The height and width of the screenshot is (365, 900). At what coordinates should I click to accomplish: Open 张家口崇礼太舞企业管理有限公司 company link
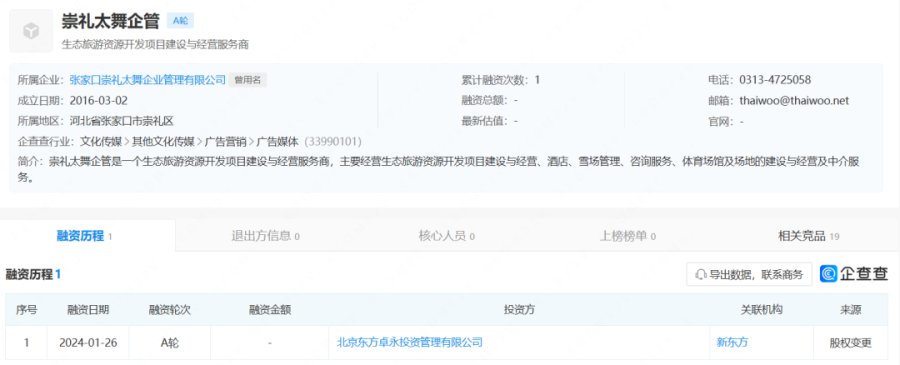tap(148, 80)
